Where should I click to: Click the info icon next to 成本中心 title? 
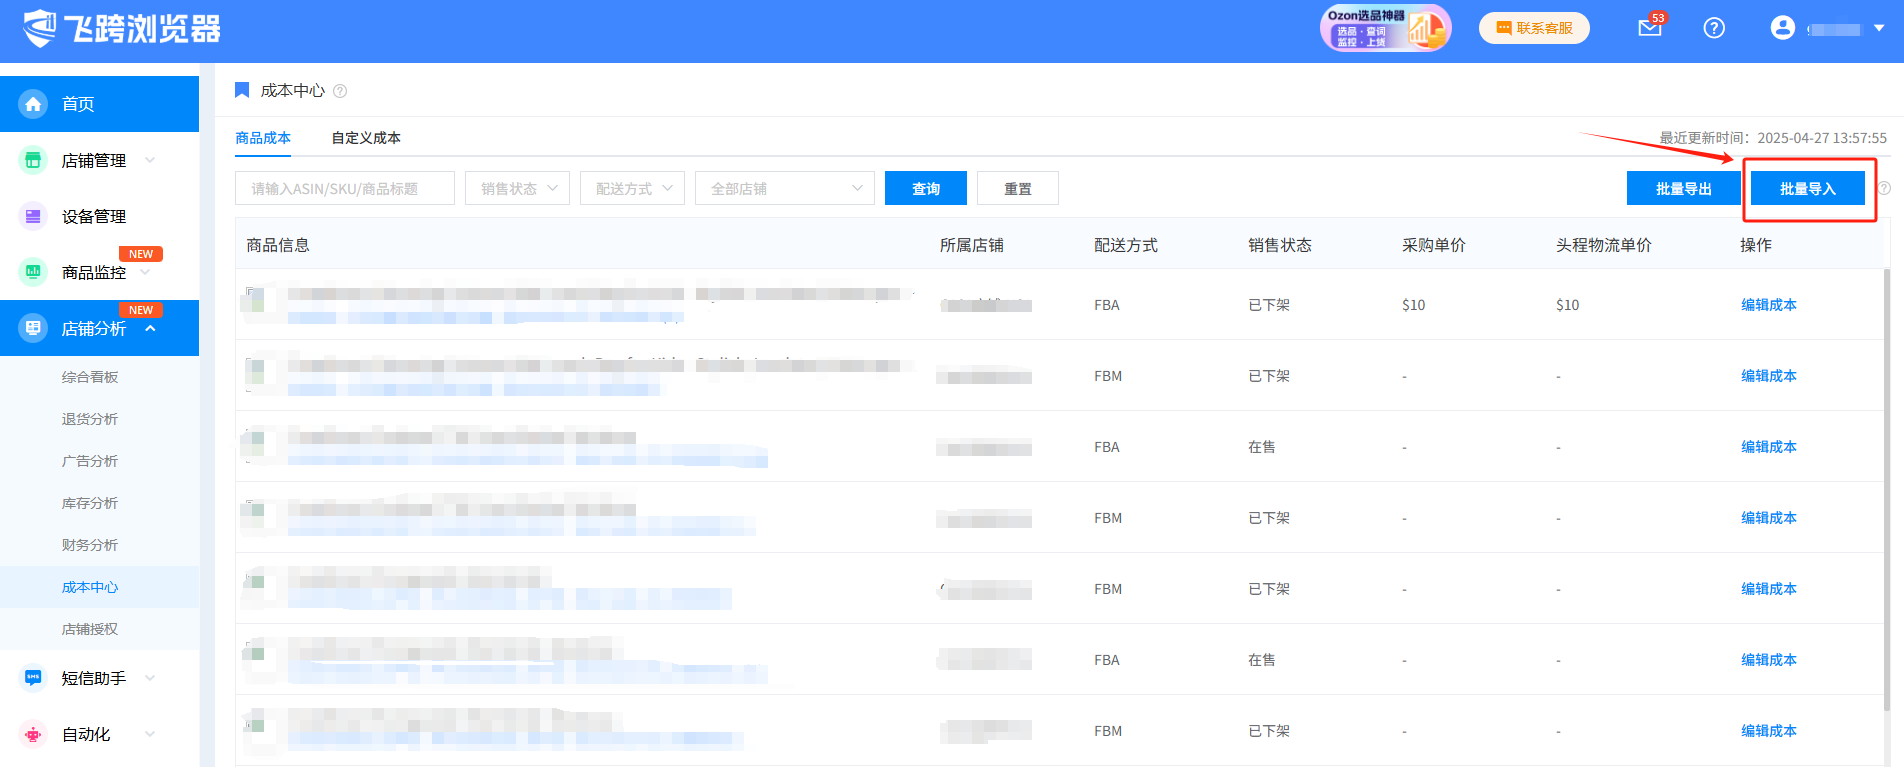[340, 91]
